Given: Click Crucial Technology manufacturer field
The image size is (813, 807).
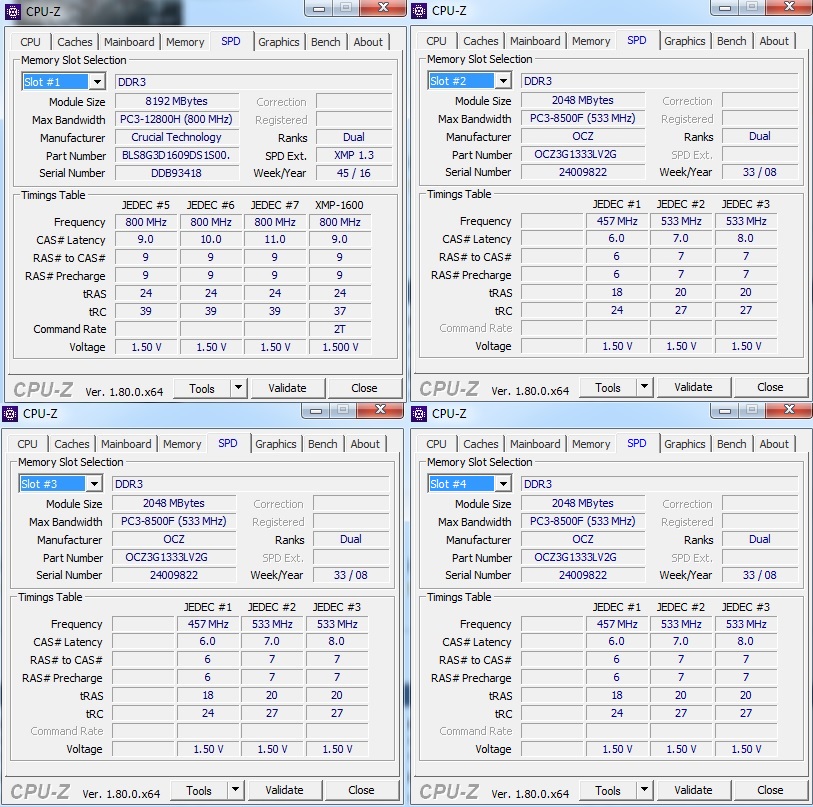Looking at the screenshot, I should (x=177, y=137).
